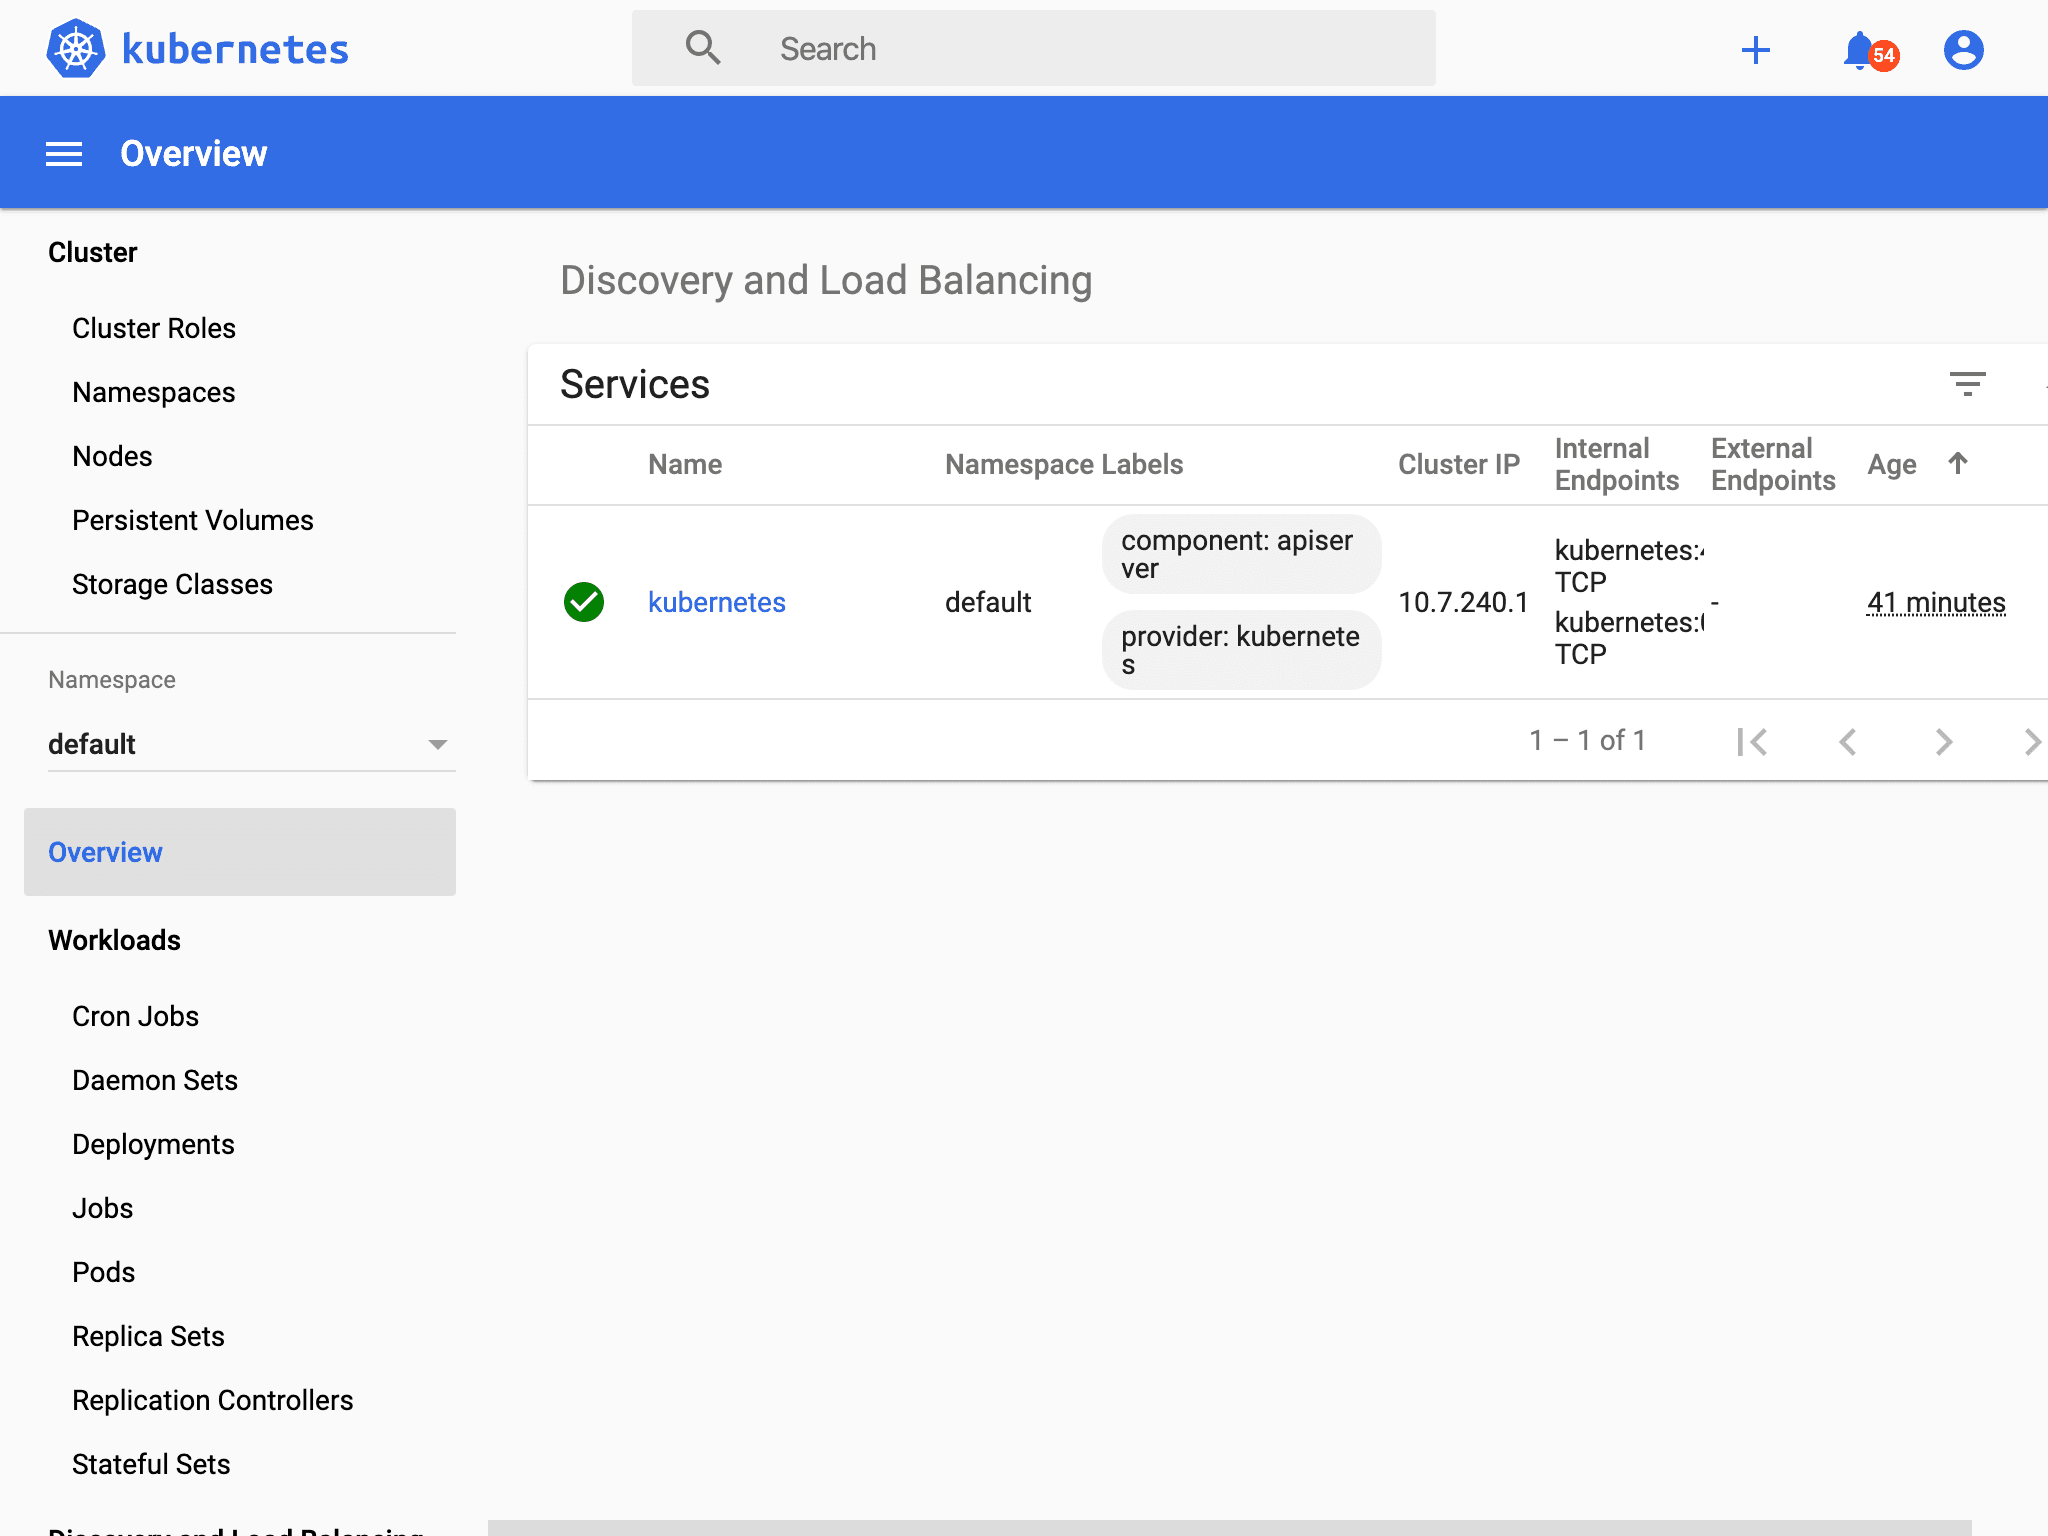Click the kubernetes wordmark in header
Image resolution: width=2048 pixels, height=1536 pixels.
point(235,49)
